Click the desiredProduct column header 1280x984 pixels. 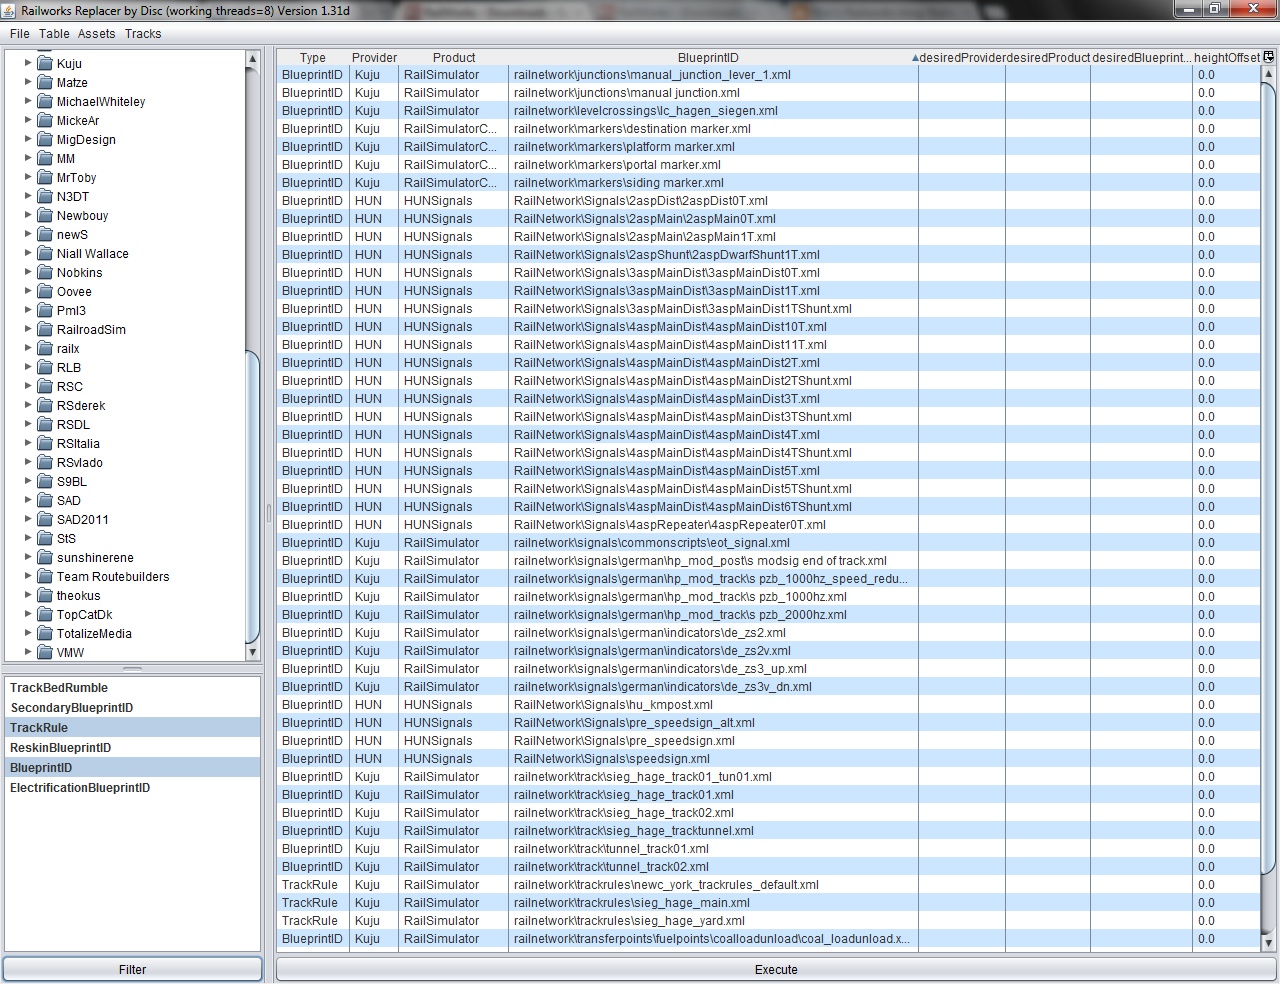[1048, 57]
